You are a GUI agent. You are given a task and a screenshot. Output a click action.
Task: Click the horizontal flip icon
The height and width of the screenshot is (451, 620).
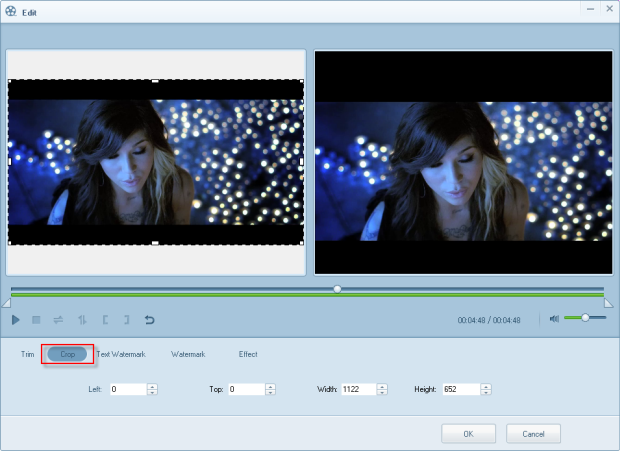58,320
